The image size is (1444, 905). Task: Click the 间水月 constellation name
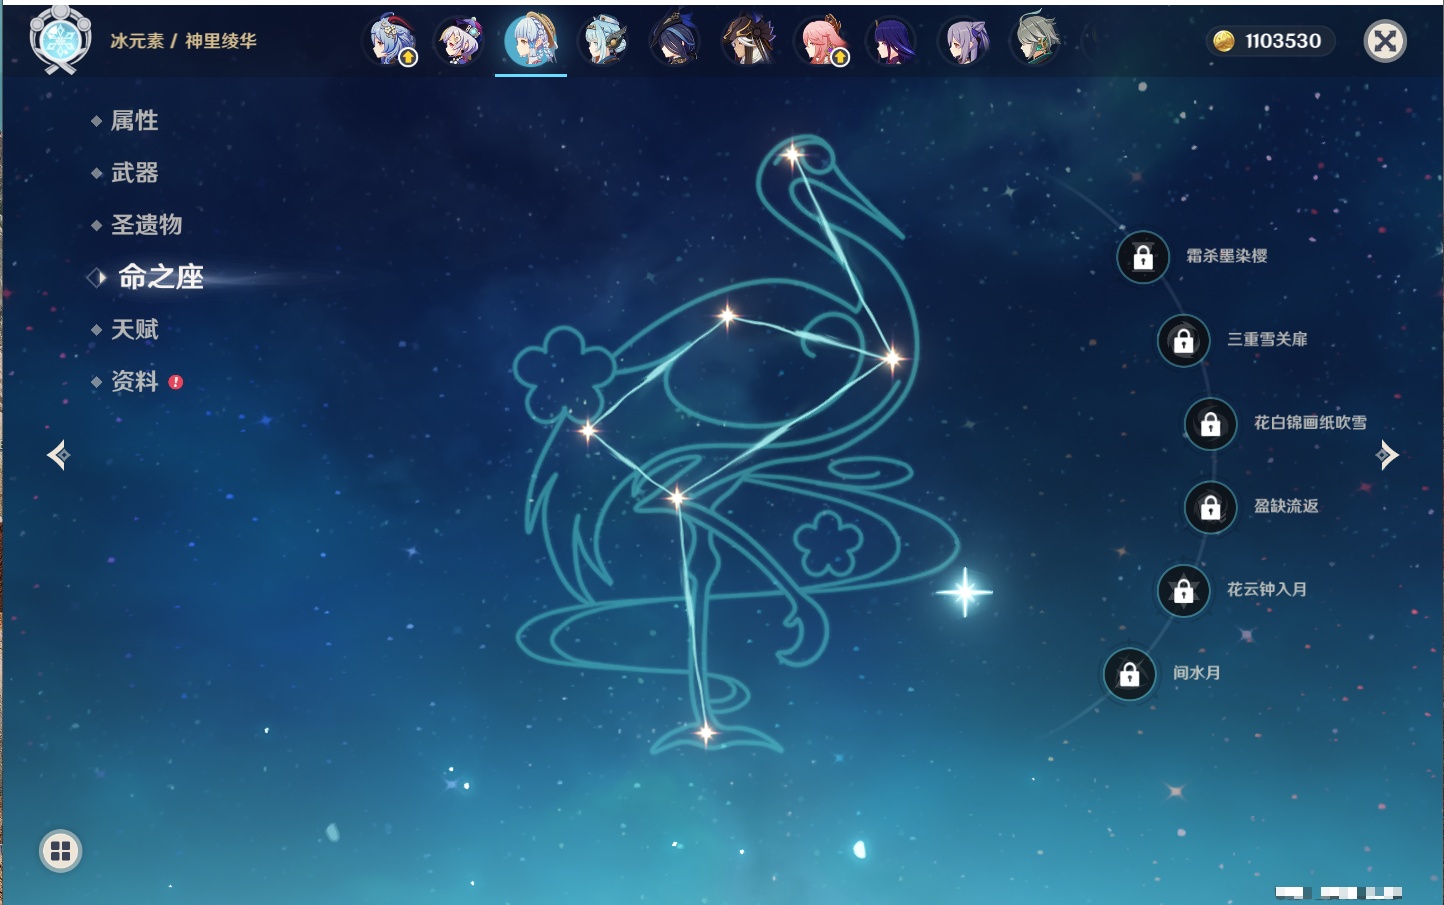[x=1196, y=673]
